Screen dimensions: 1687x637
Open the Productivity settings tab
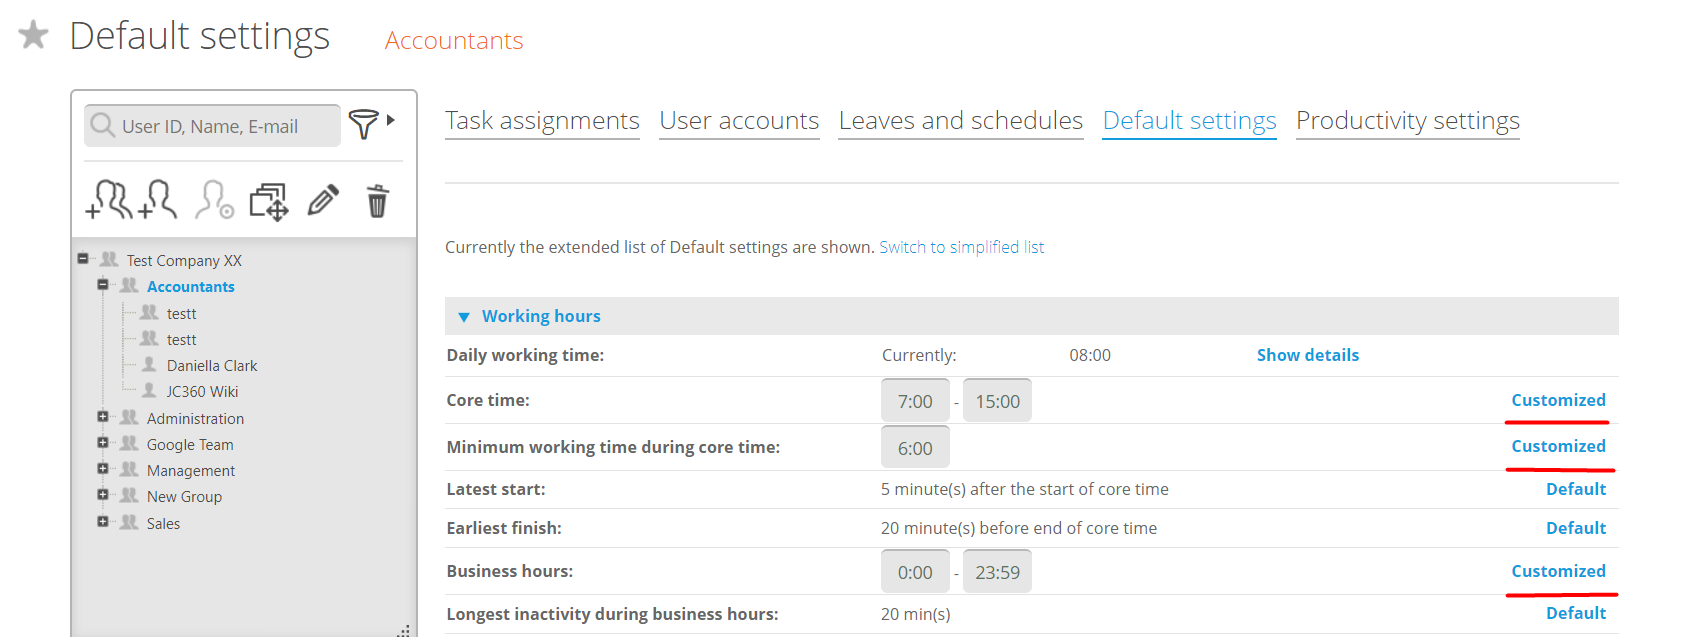pyautogui.click(x=1407, y=121)
